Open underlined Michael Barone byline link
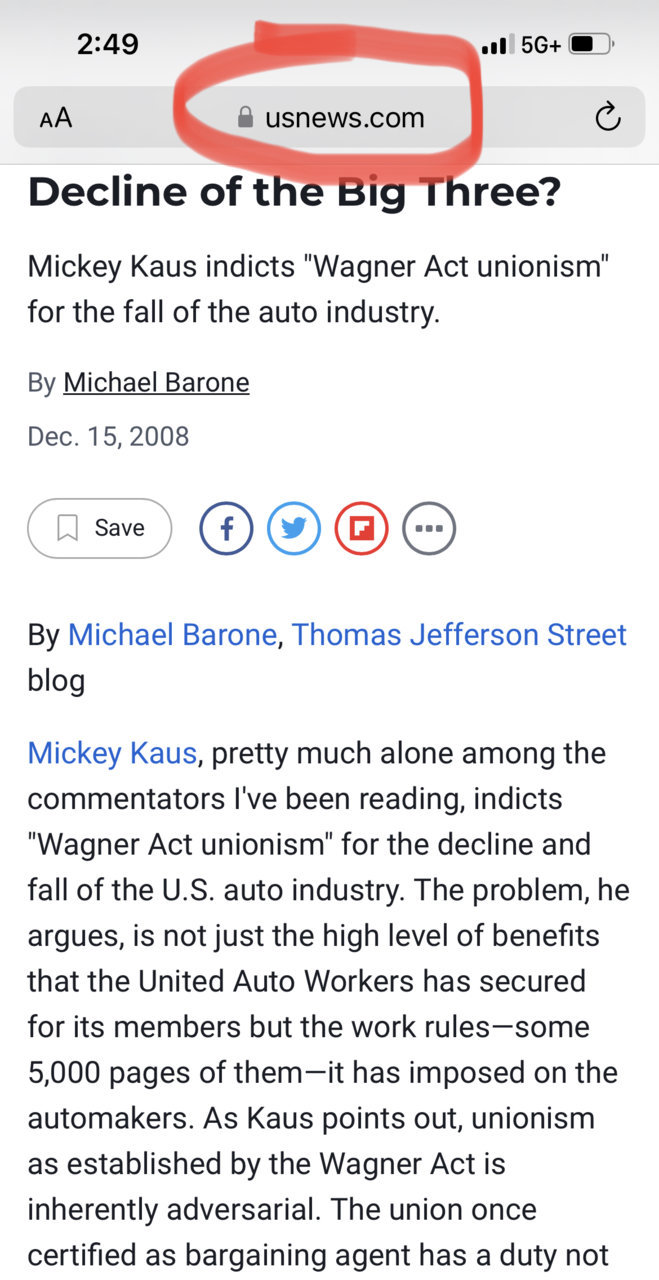This screenshot has width=659, height=1280. click(x=156, y=382)
